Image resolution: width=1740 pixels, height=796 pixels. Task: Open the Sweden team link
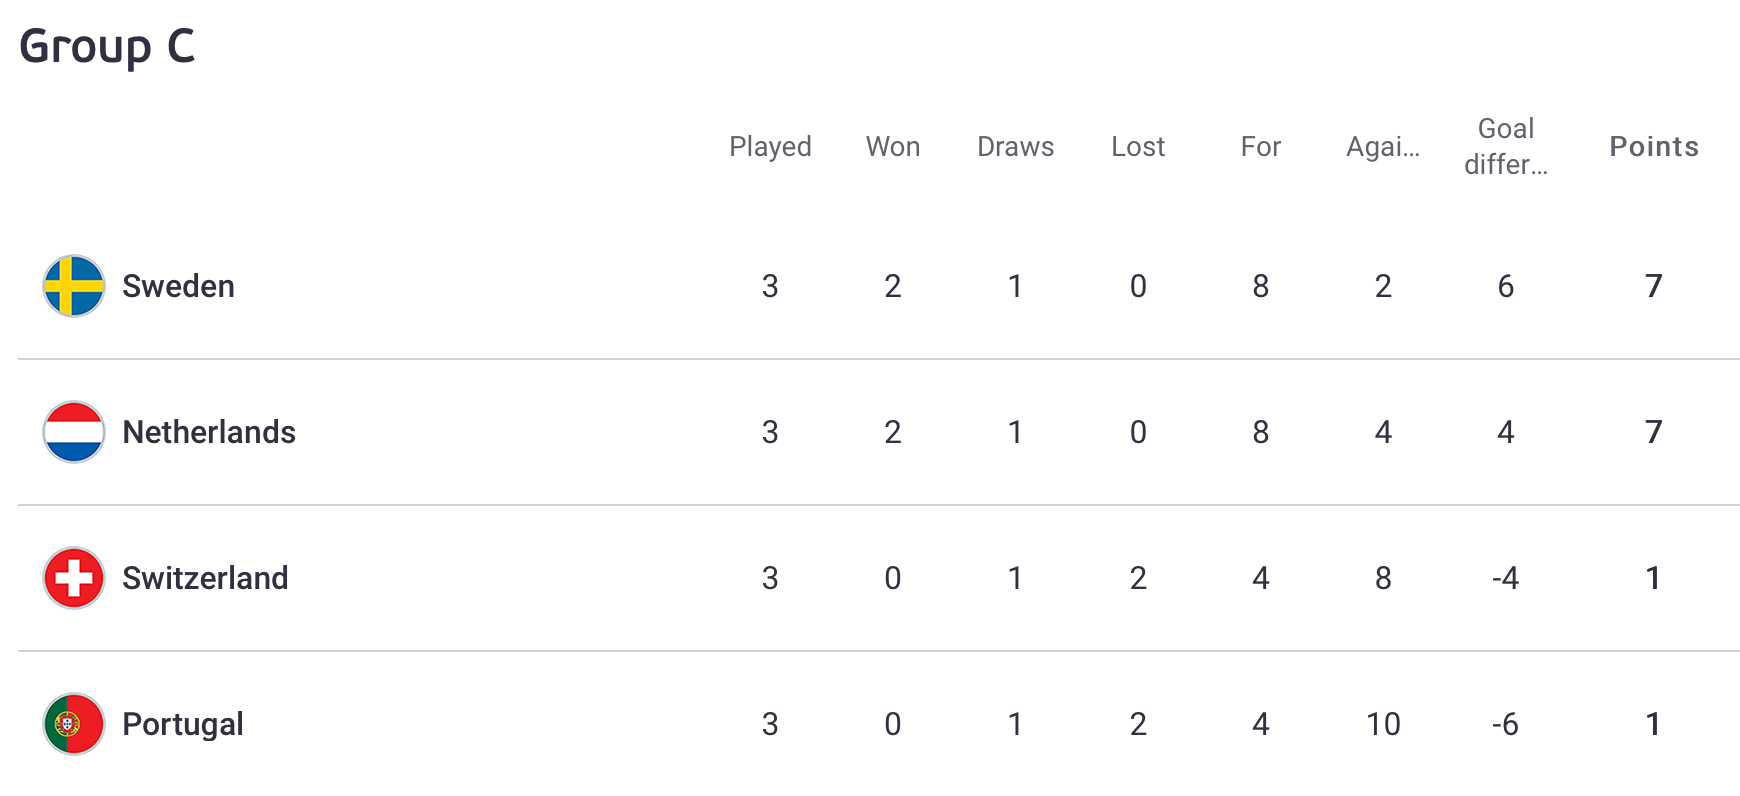(x=178, y=286)
